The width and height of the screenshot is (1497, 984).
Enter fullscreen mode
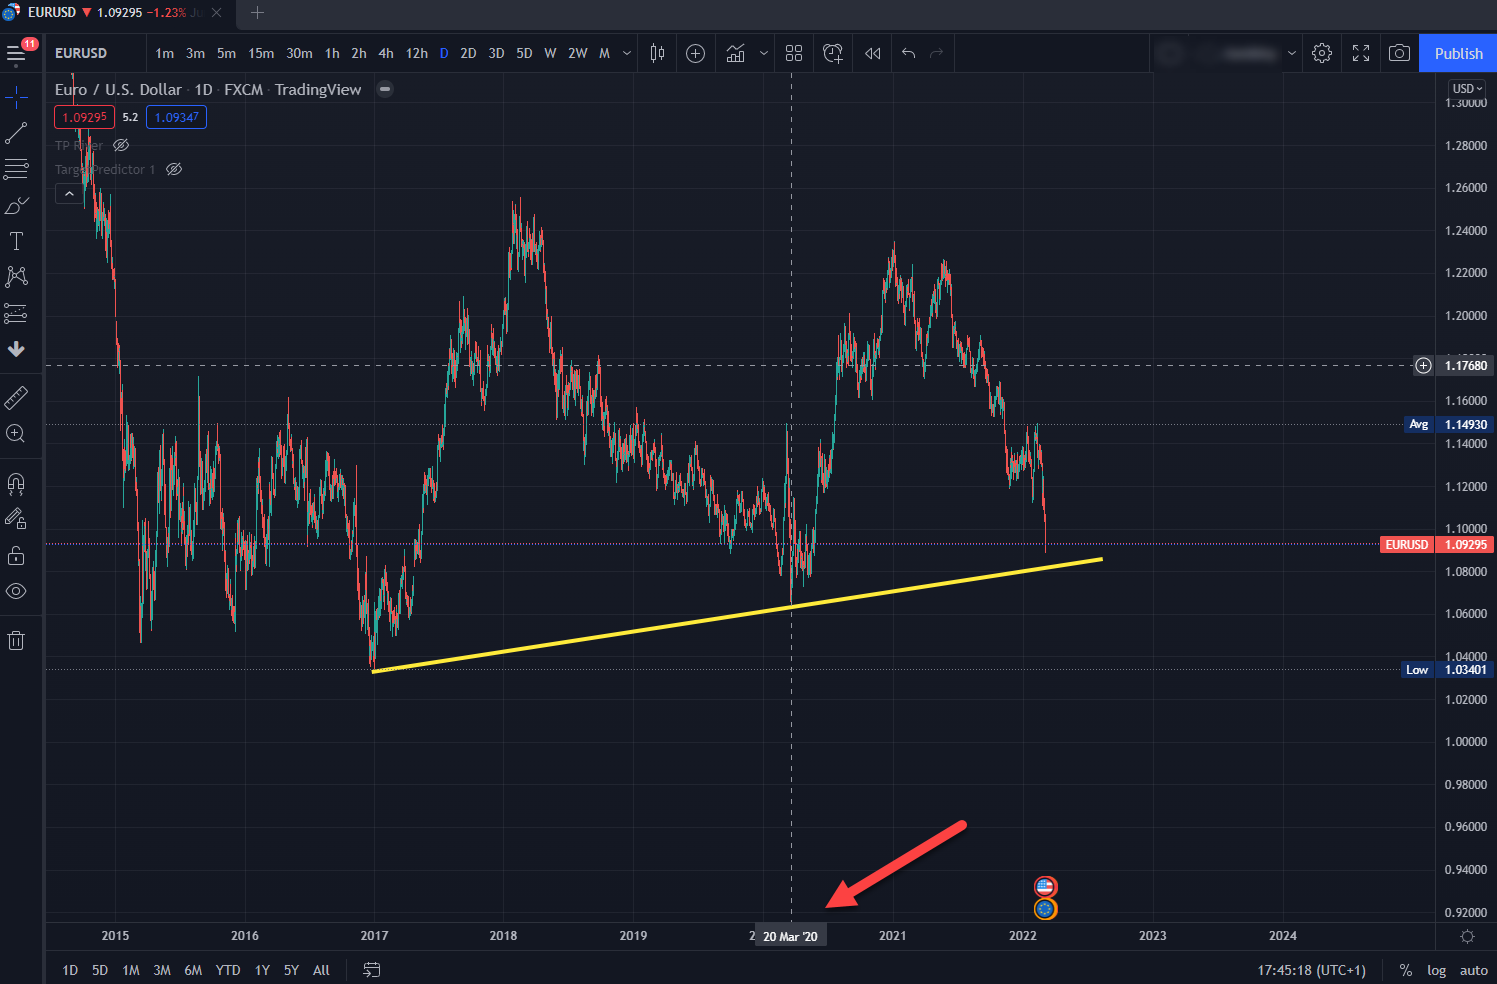(1361, 53)
